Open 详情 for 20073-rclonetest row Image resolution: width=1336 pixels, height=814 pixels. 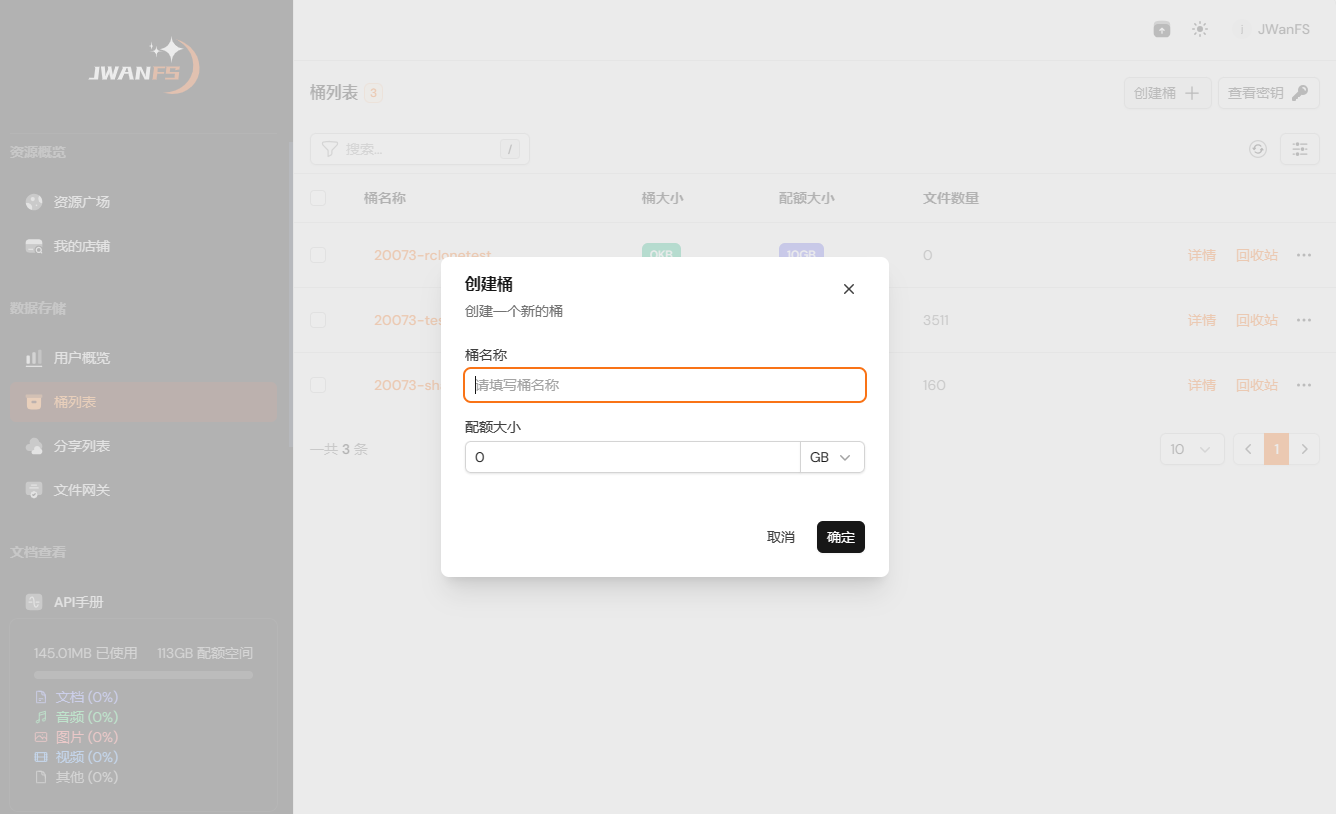pos(1202,255)
